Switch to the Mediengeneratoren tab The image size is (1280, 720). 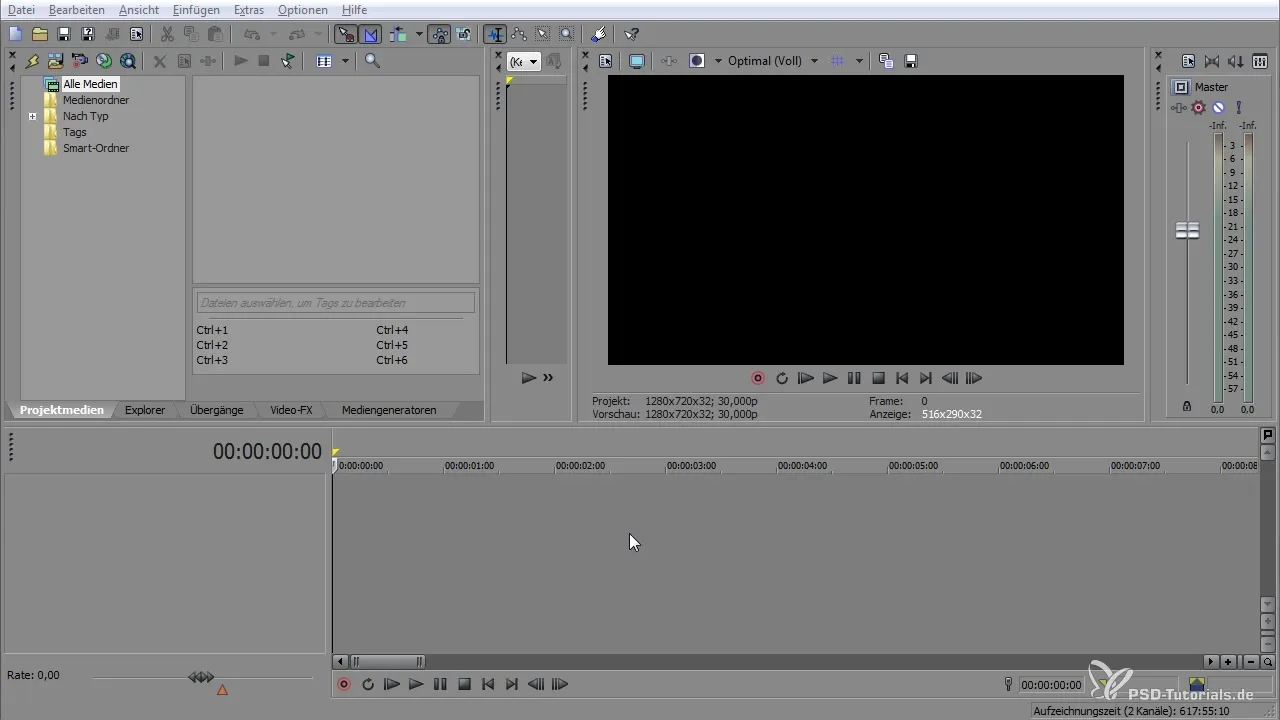[x=389, y=410]
